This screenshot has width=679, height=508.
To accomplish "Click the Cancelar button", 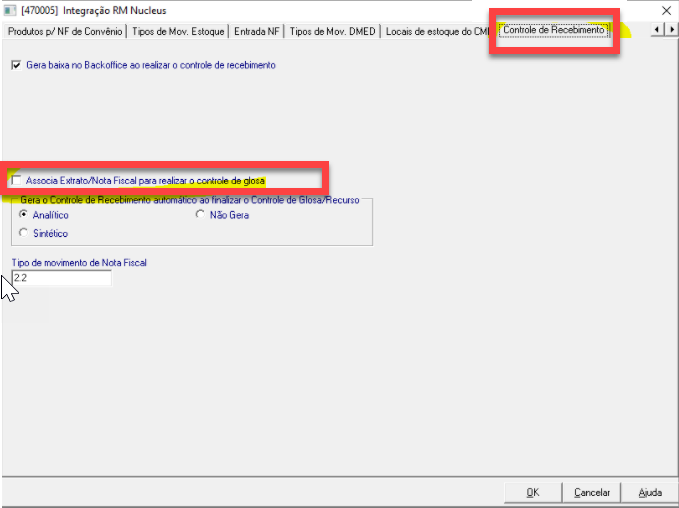I will [x=592, y=492].
